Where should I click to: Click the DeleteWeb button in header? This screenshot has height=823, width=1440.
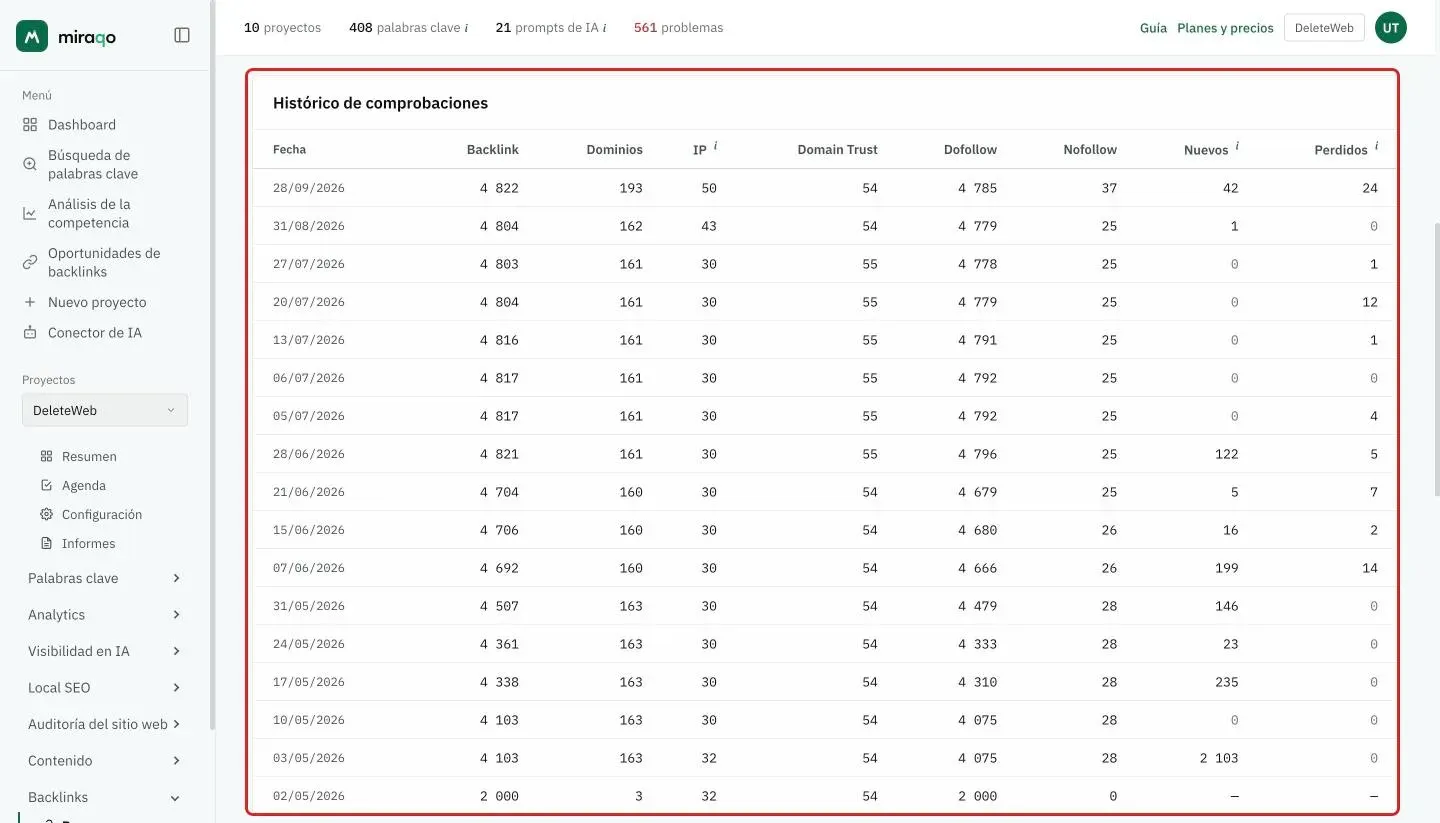click(x=1324, y=28)
